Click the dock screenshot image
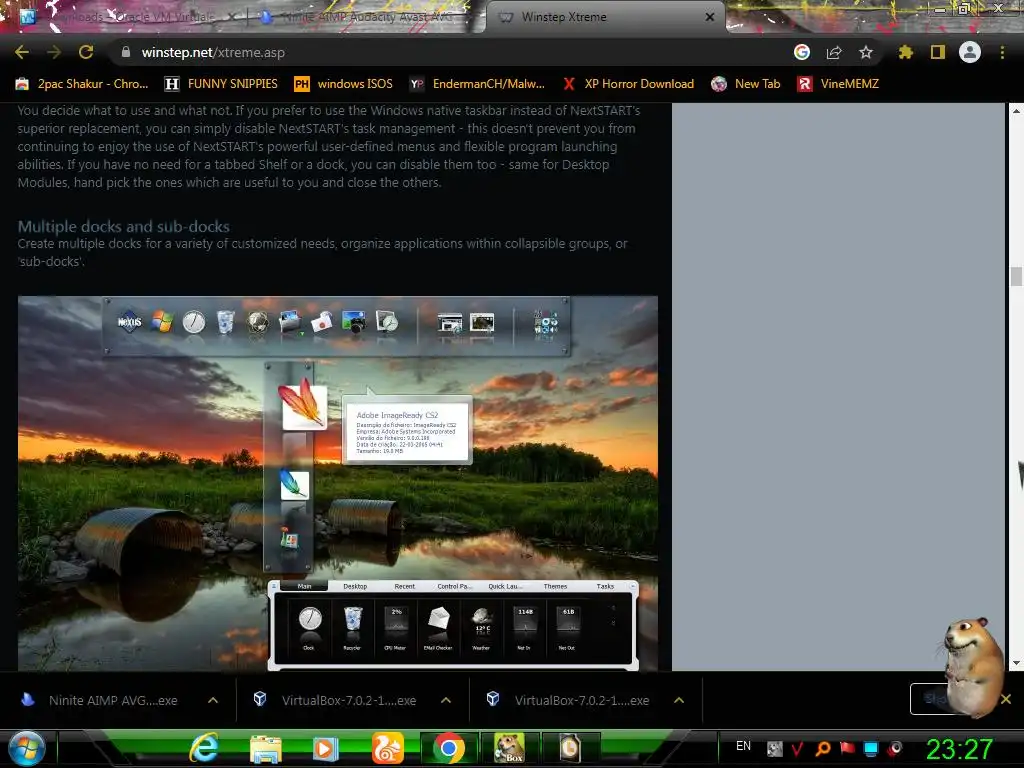The height and width of the screenshot is (768, 1024). [338, 483]
